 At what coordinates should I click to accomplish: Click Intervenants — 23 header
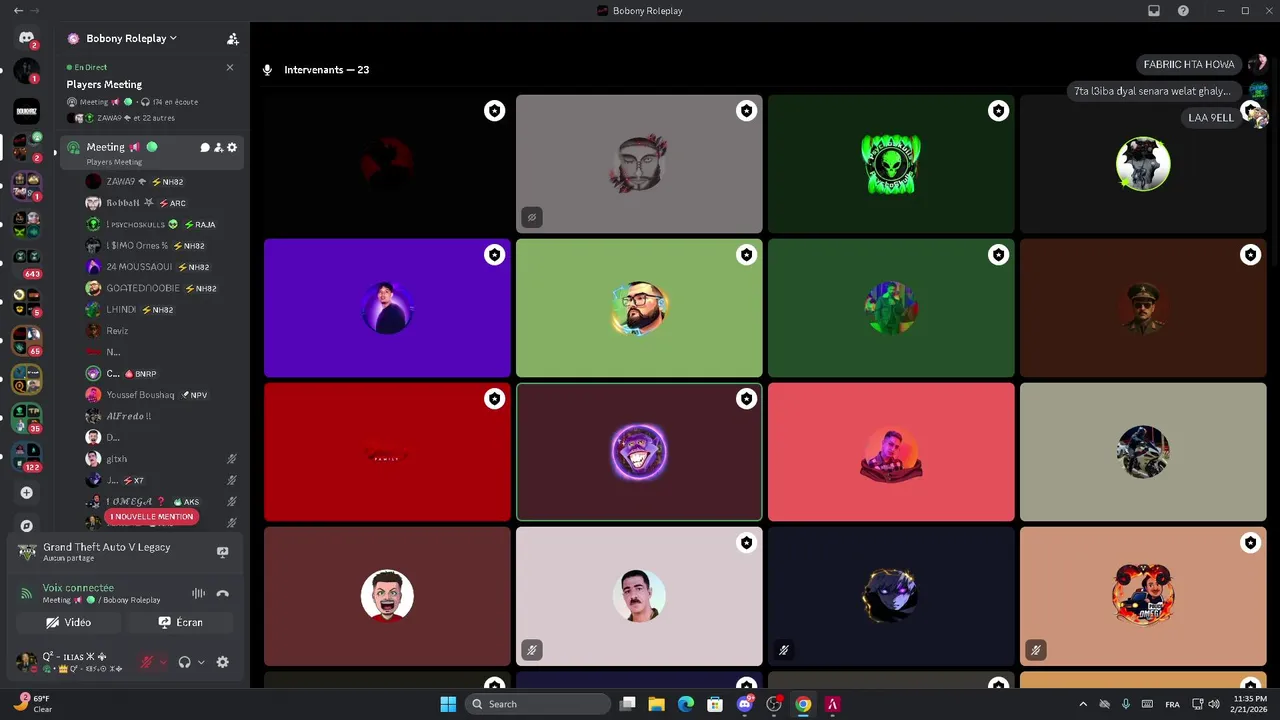326,70
